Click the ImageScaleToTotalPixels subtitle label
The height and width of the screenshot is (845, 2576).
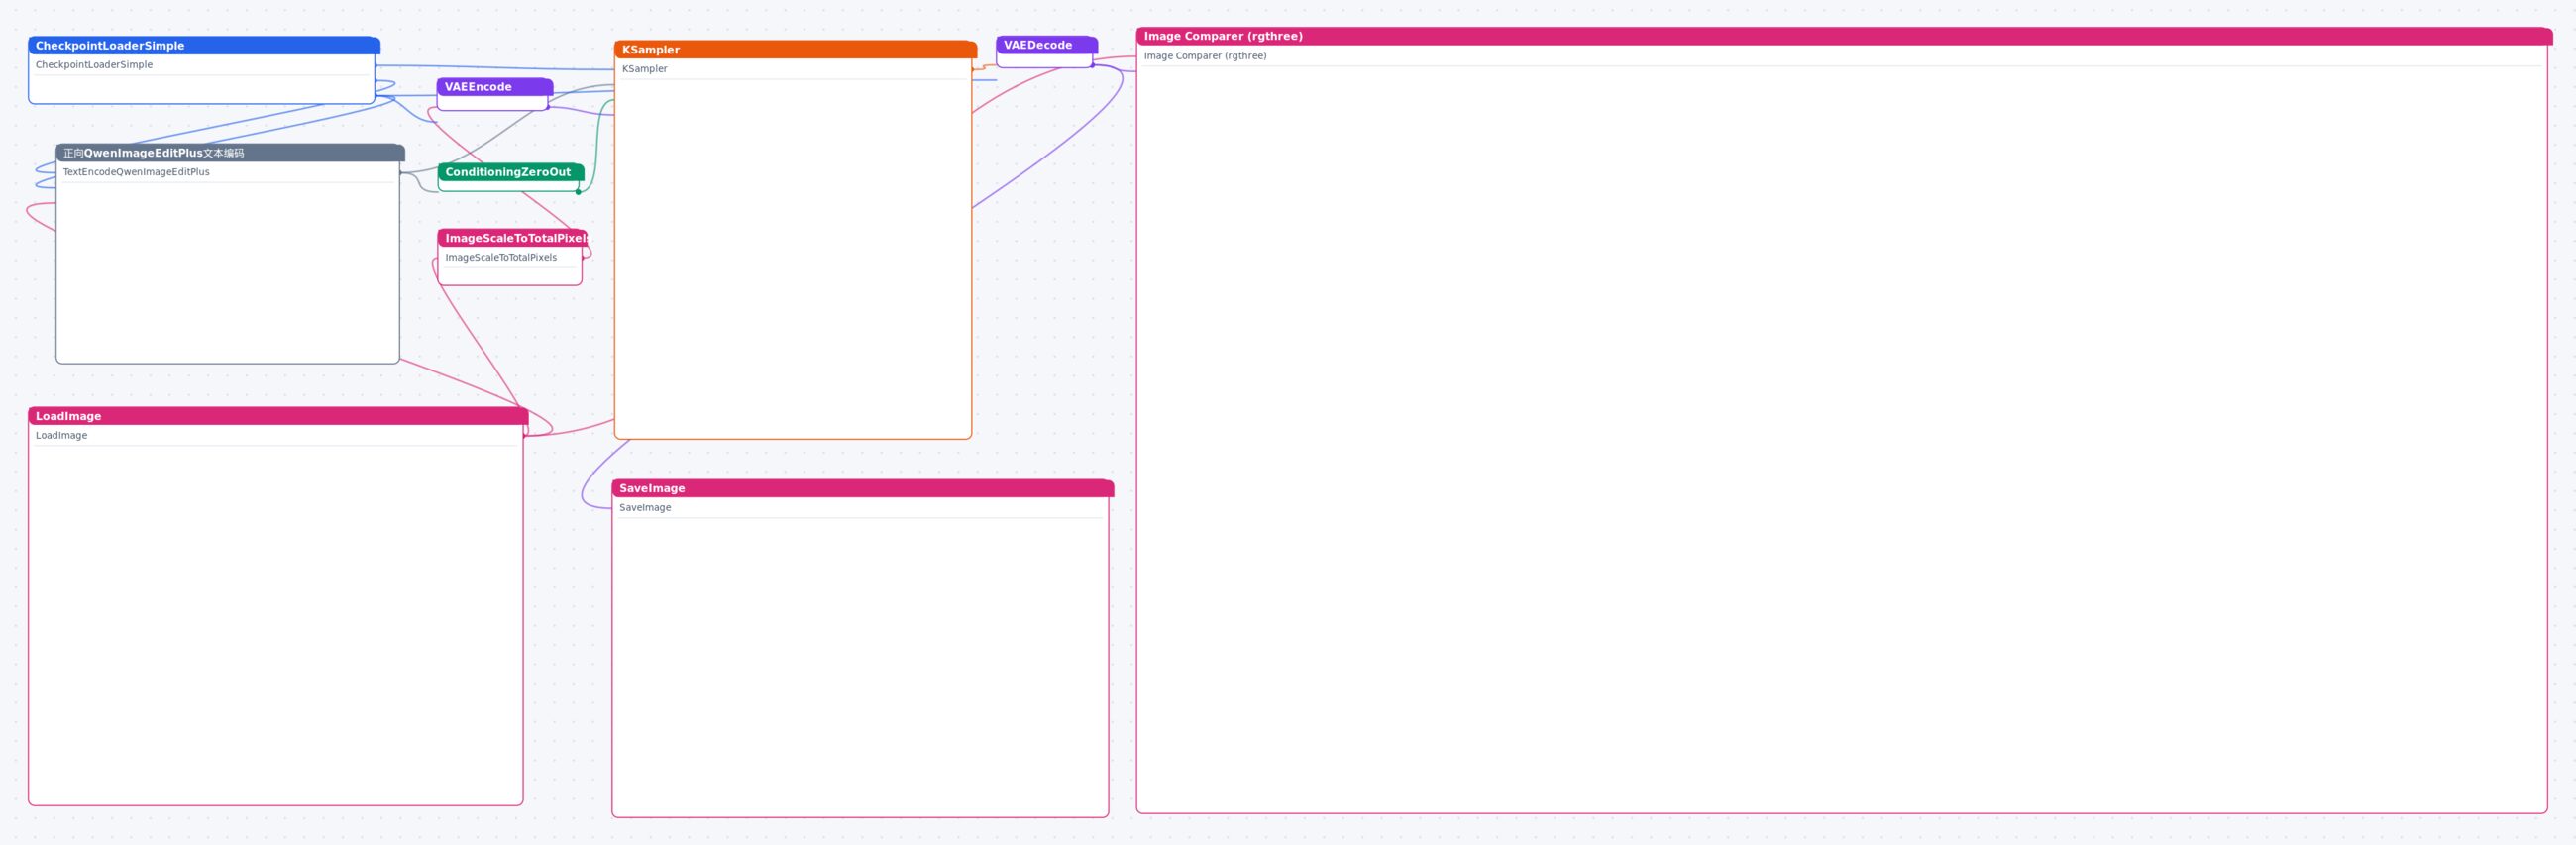[501, 257]
